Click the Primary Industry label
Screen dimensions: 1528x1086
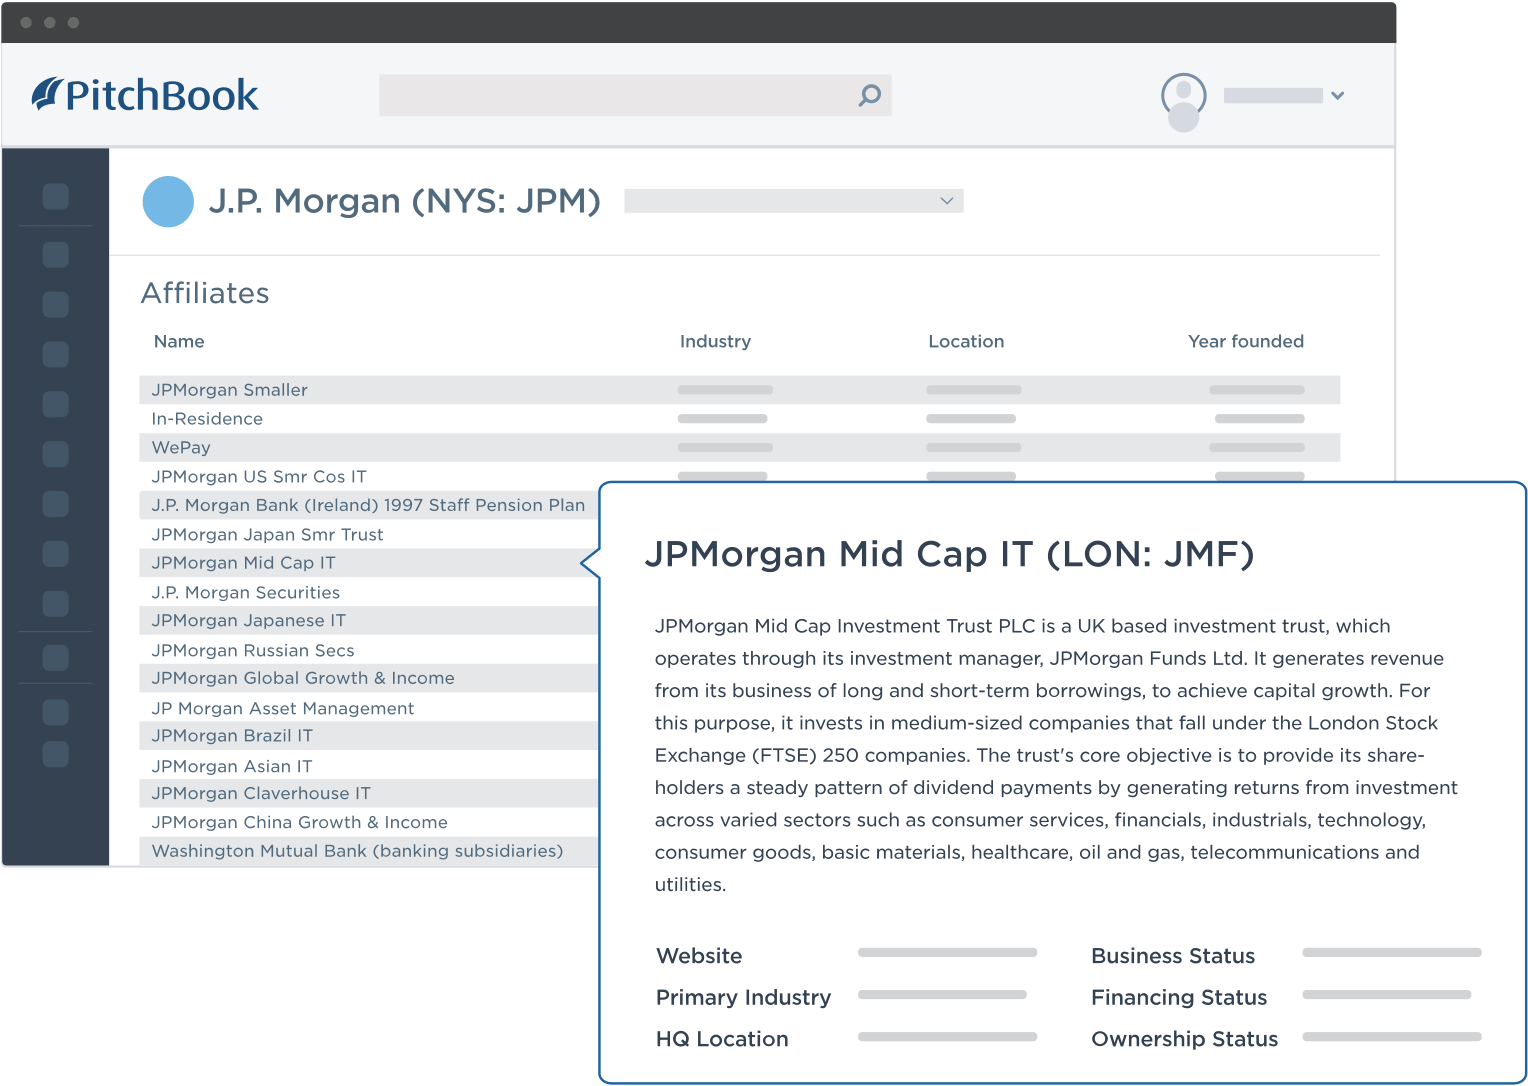[743, 998]
